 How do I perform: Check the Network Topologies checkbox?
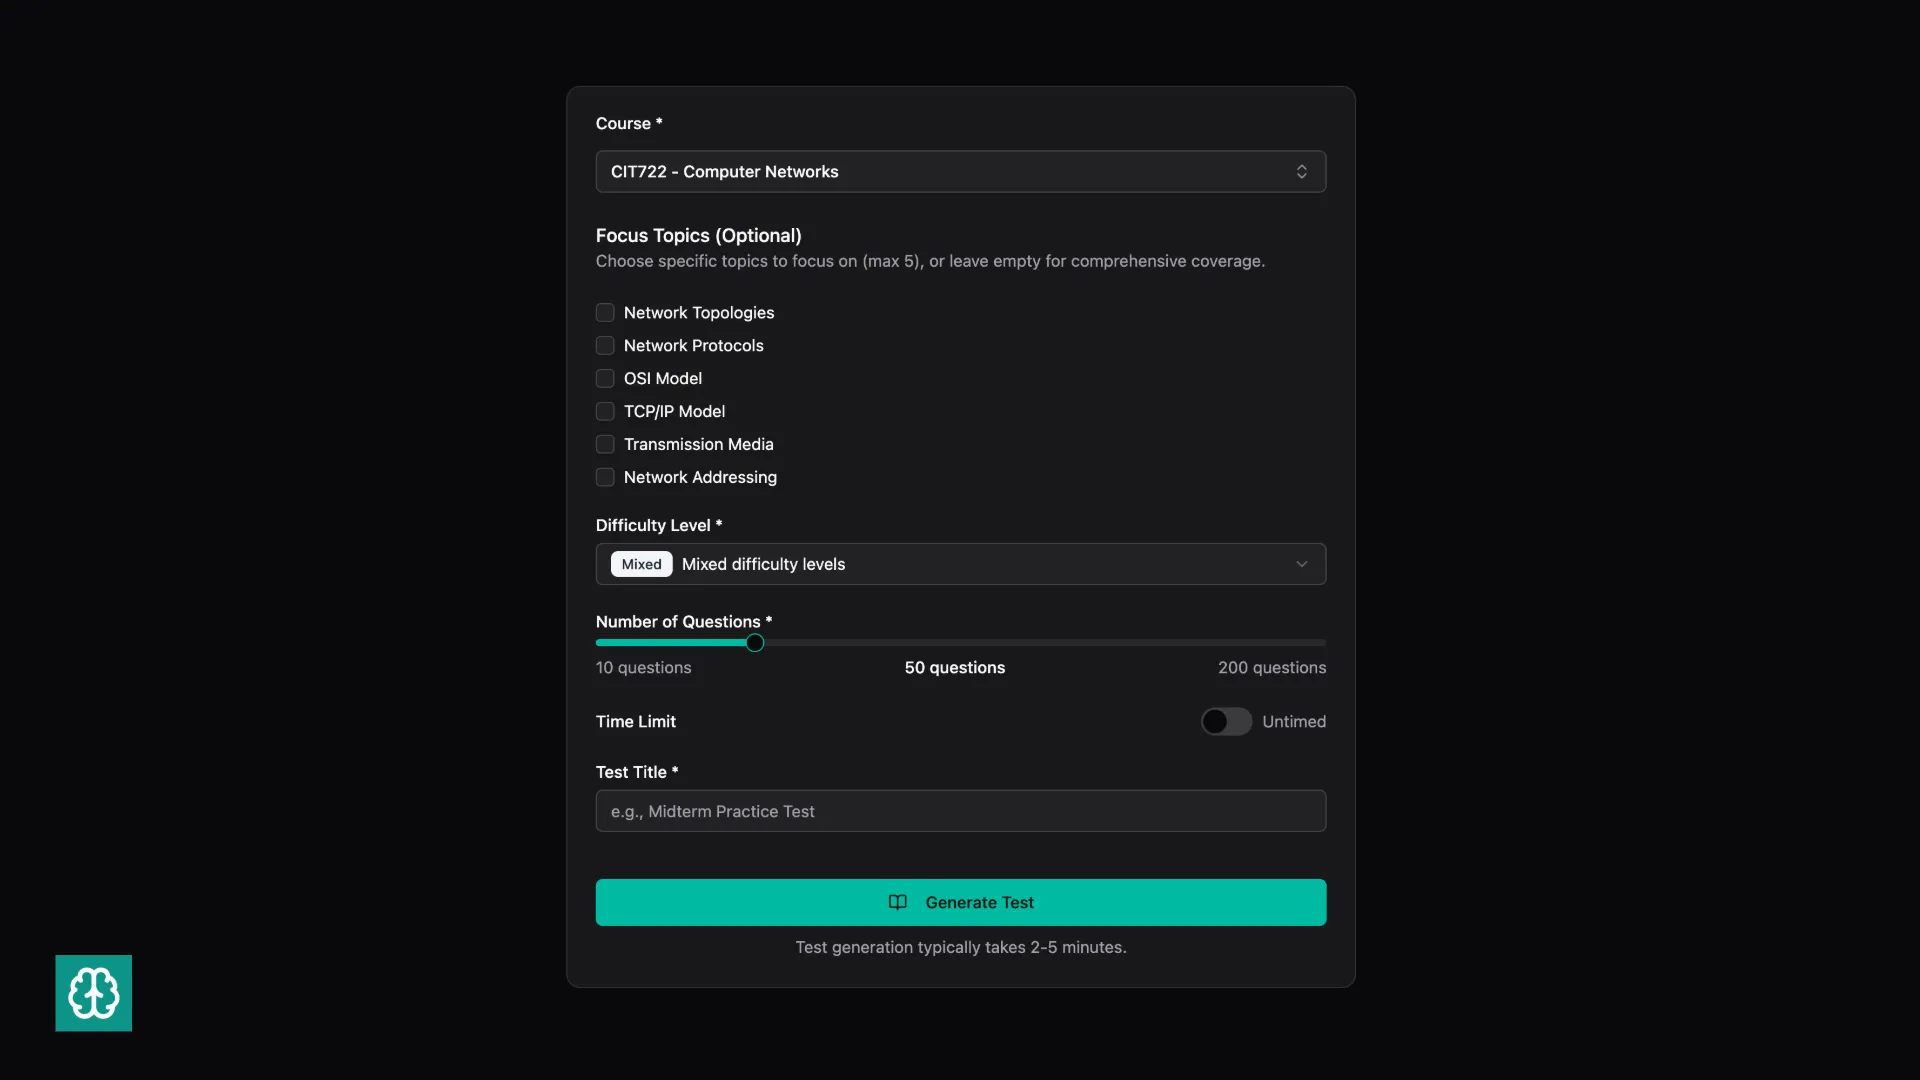605,313
